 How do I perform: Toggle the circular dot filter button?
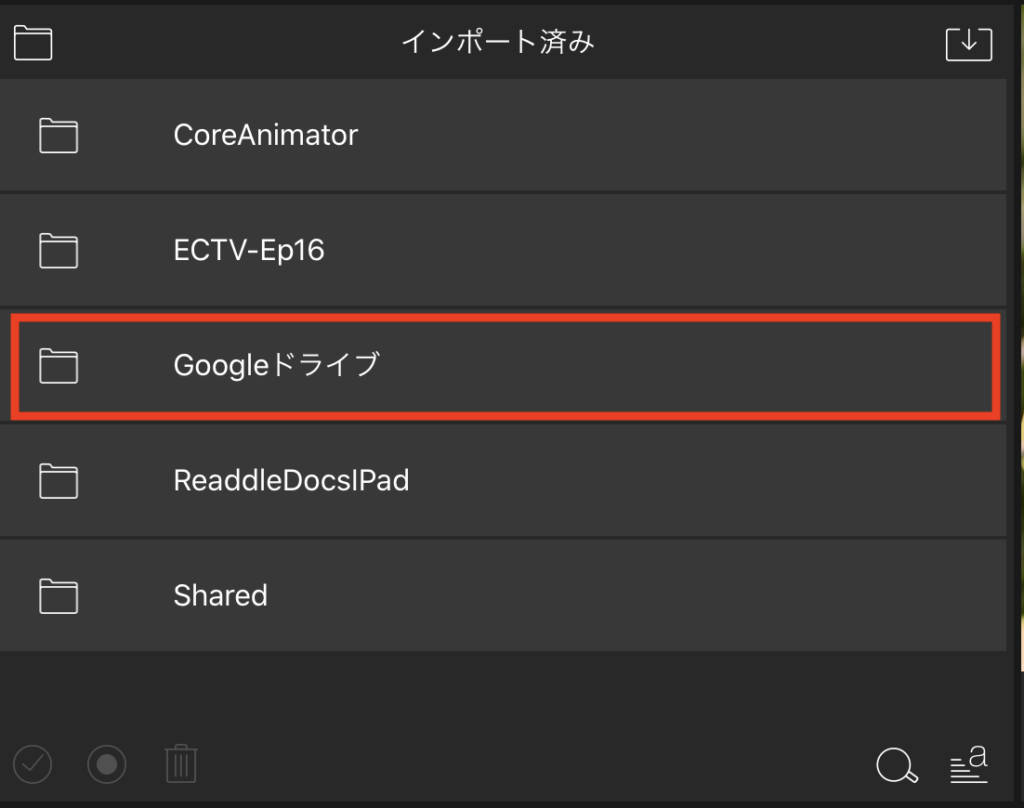(x=107, y=765)
